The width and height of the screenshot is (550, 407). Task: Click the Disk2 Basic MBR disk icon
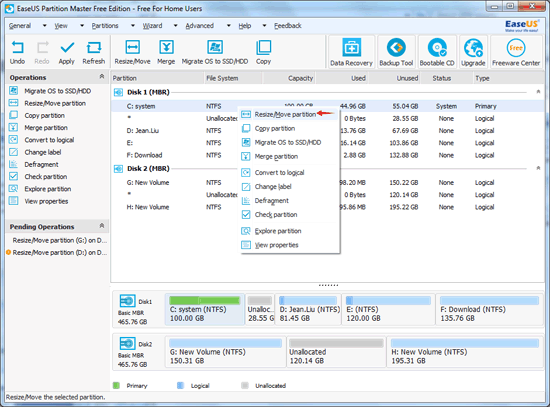pos(127,343)
